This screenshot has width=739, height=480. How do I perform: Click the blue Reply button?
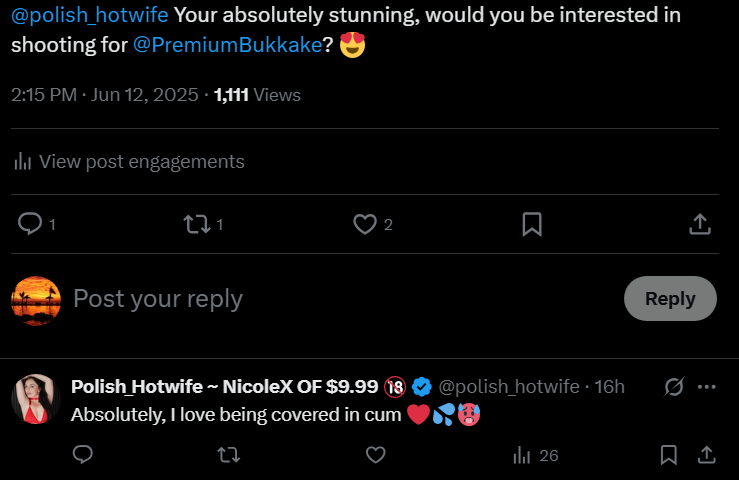pyautogui.click(x=670, y=298)
